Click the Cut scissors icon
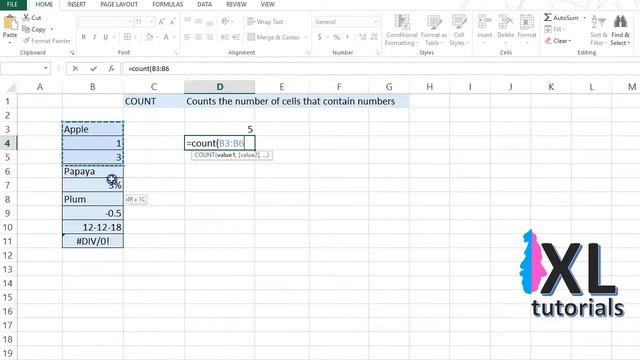Image resolution: width=640 pixels, height=360 pixels. tap(26, 18)
